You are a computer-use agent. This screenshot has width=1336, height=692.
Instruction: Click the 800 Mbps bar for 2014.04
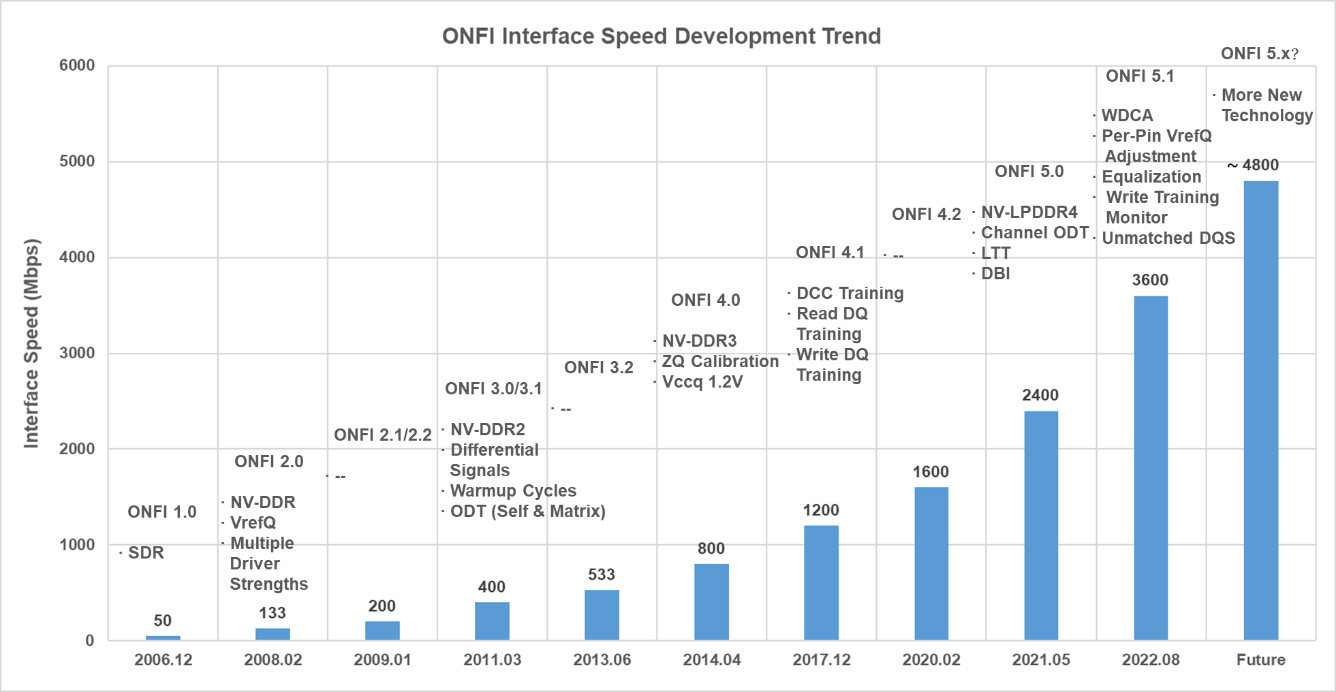pos(711,602)
